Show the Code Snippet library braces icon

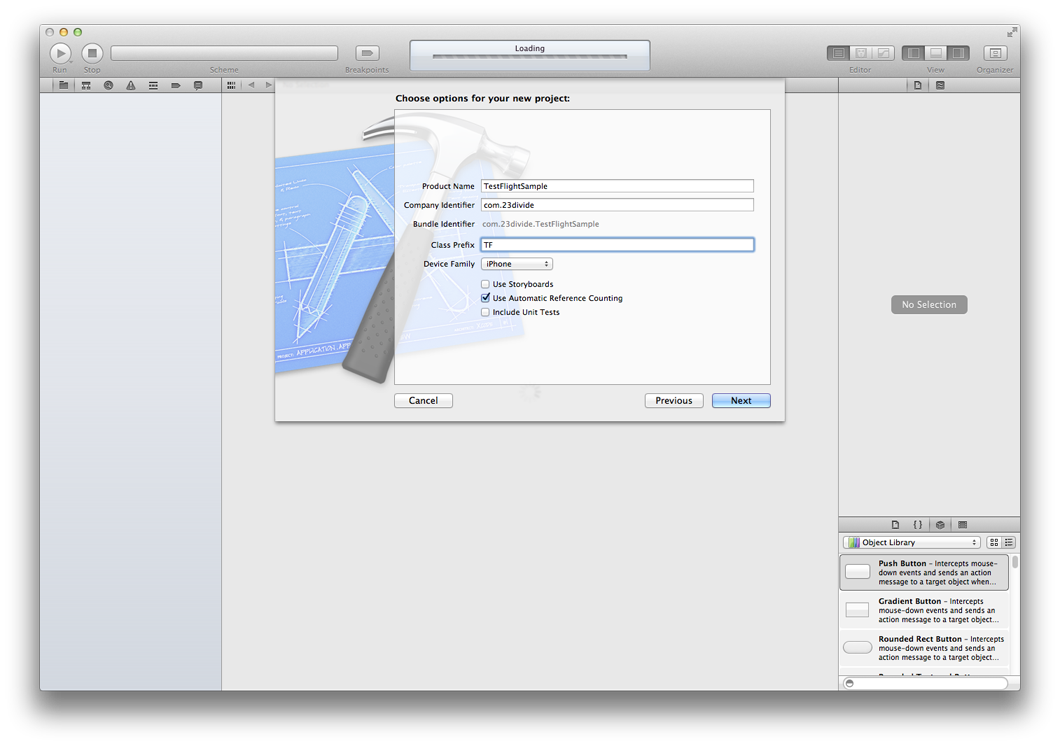tap(917, 524)
